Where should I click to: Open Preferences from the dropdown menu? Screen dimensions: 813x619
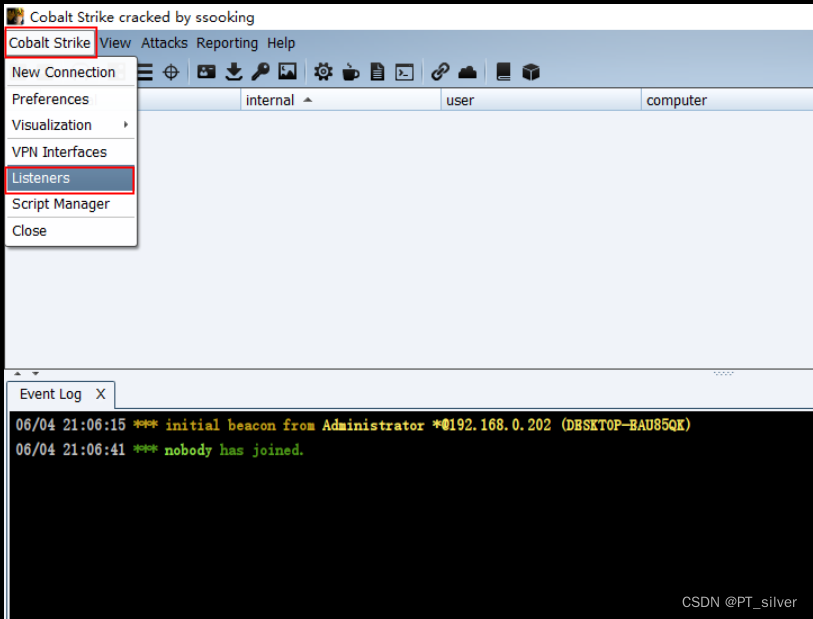[x=71, y=99]
